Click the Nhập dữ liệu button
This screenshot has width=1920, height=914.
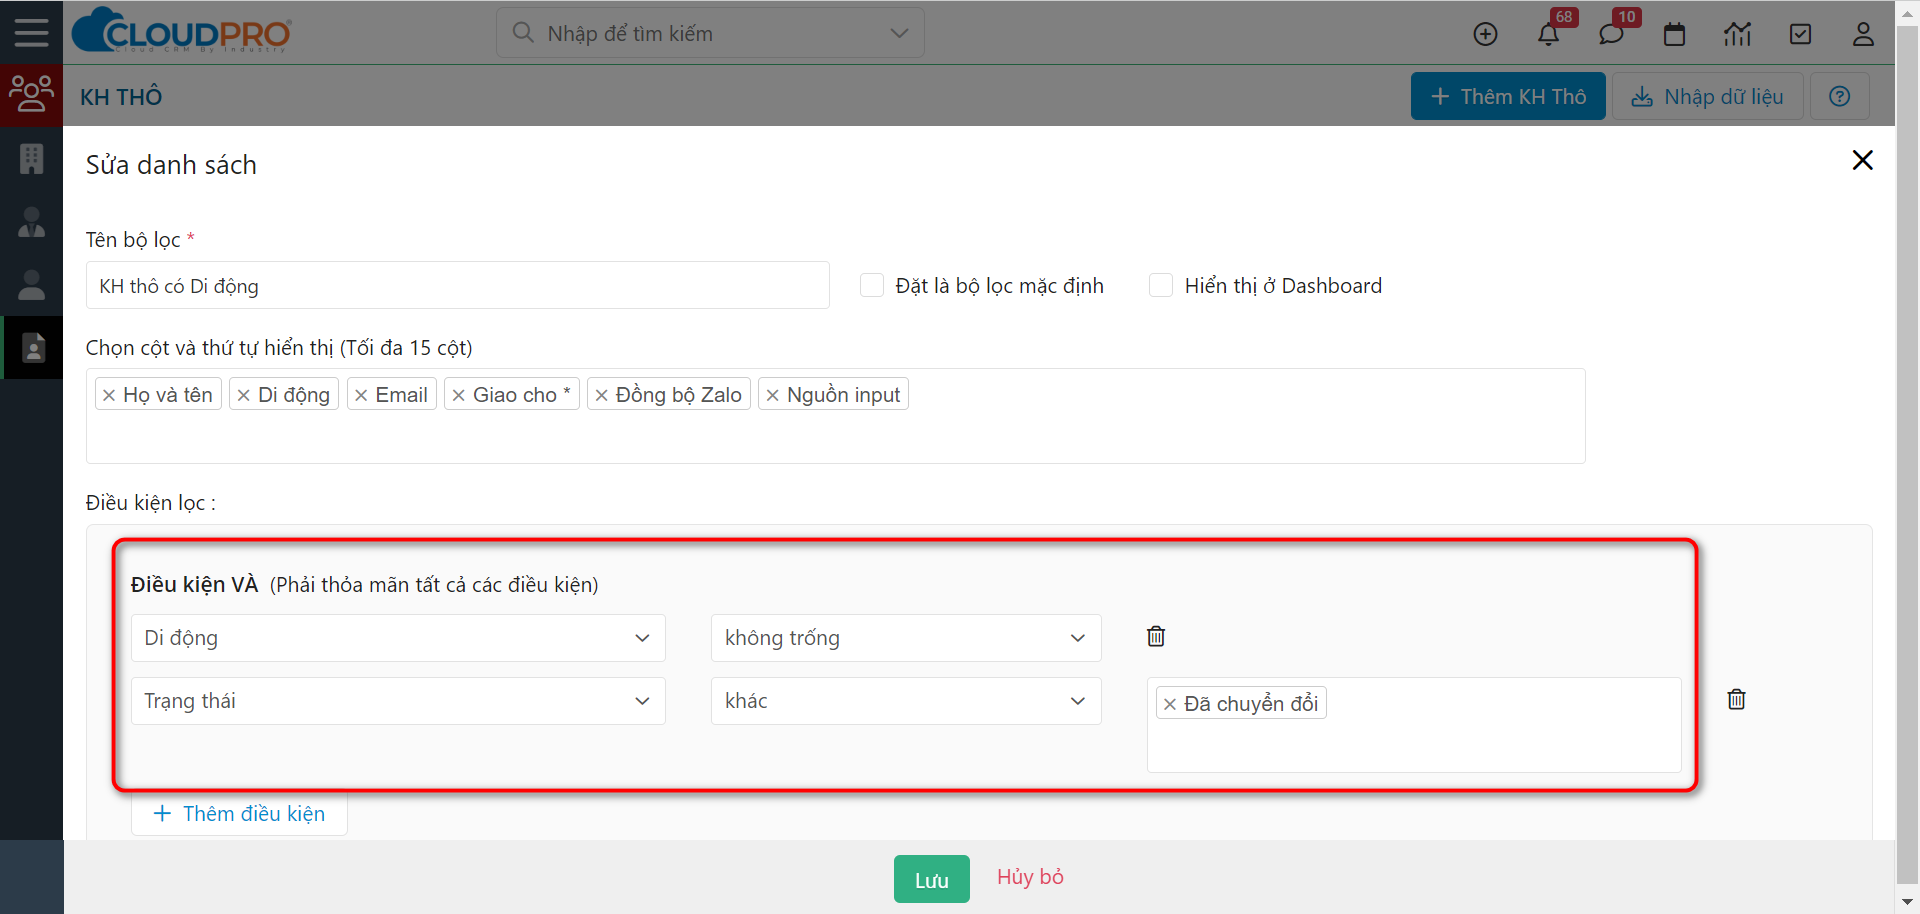1707,96
